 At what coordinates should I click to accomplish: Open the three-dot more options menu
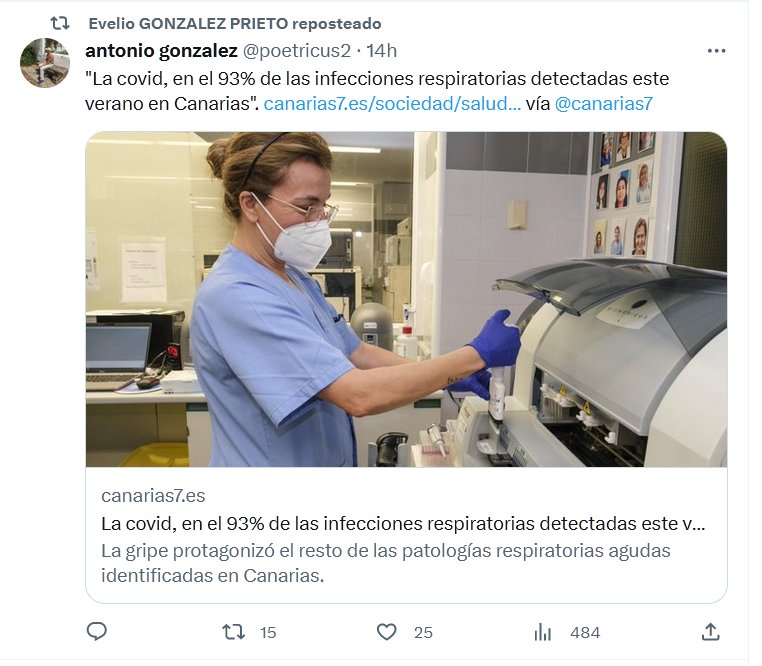716,51
